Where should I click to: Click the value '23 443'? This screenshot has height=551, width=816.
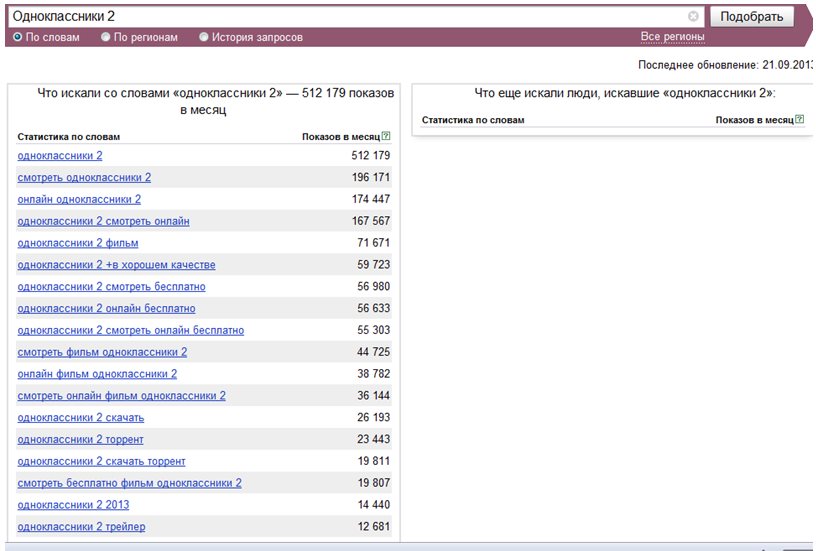374,440
